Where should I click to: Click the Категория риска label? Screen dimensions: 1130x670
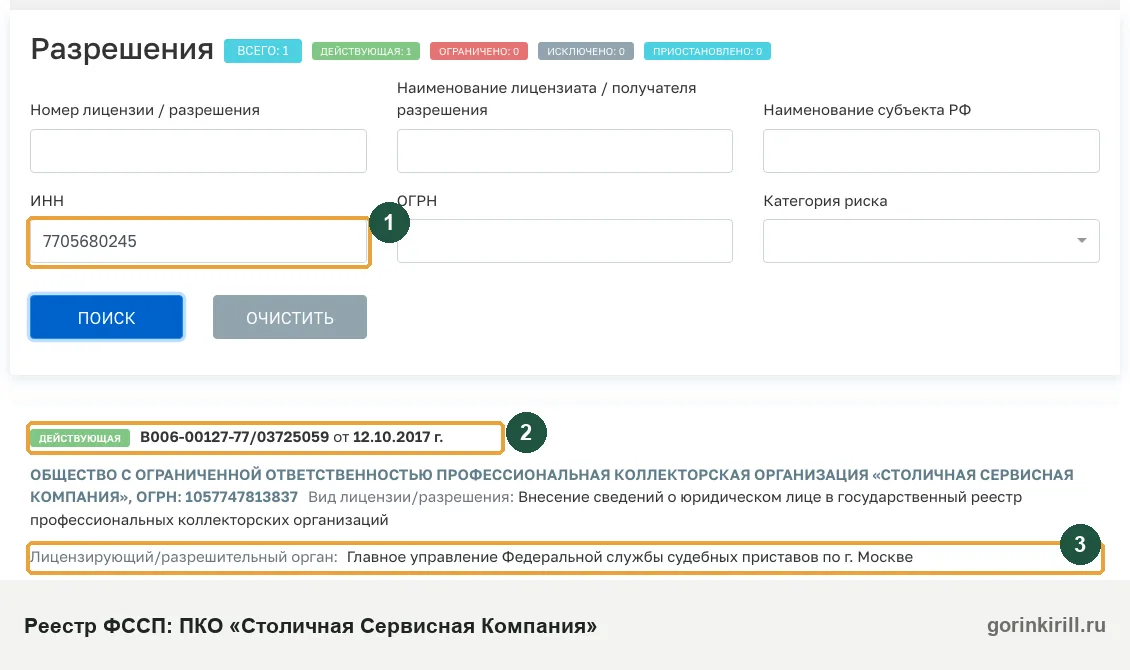coord(825,201)
